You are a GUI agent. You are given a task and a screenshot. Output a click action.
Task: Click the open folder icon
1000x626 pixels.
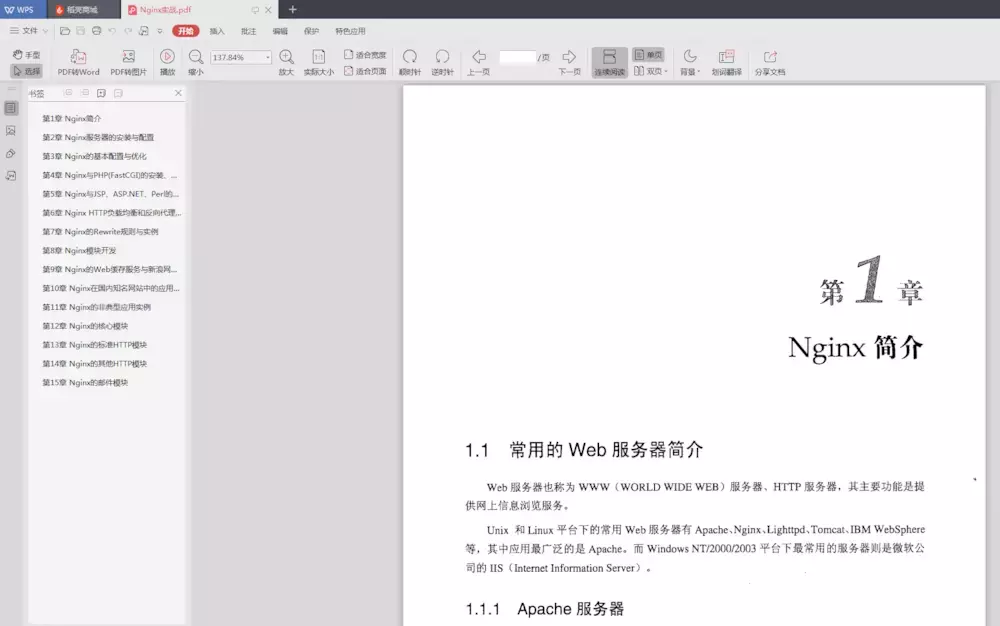(65, 31)
